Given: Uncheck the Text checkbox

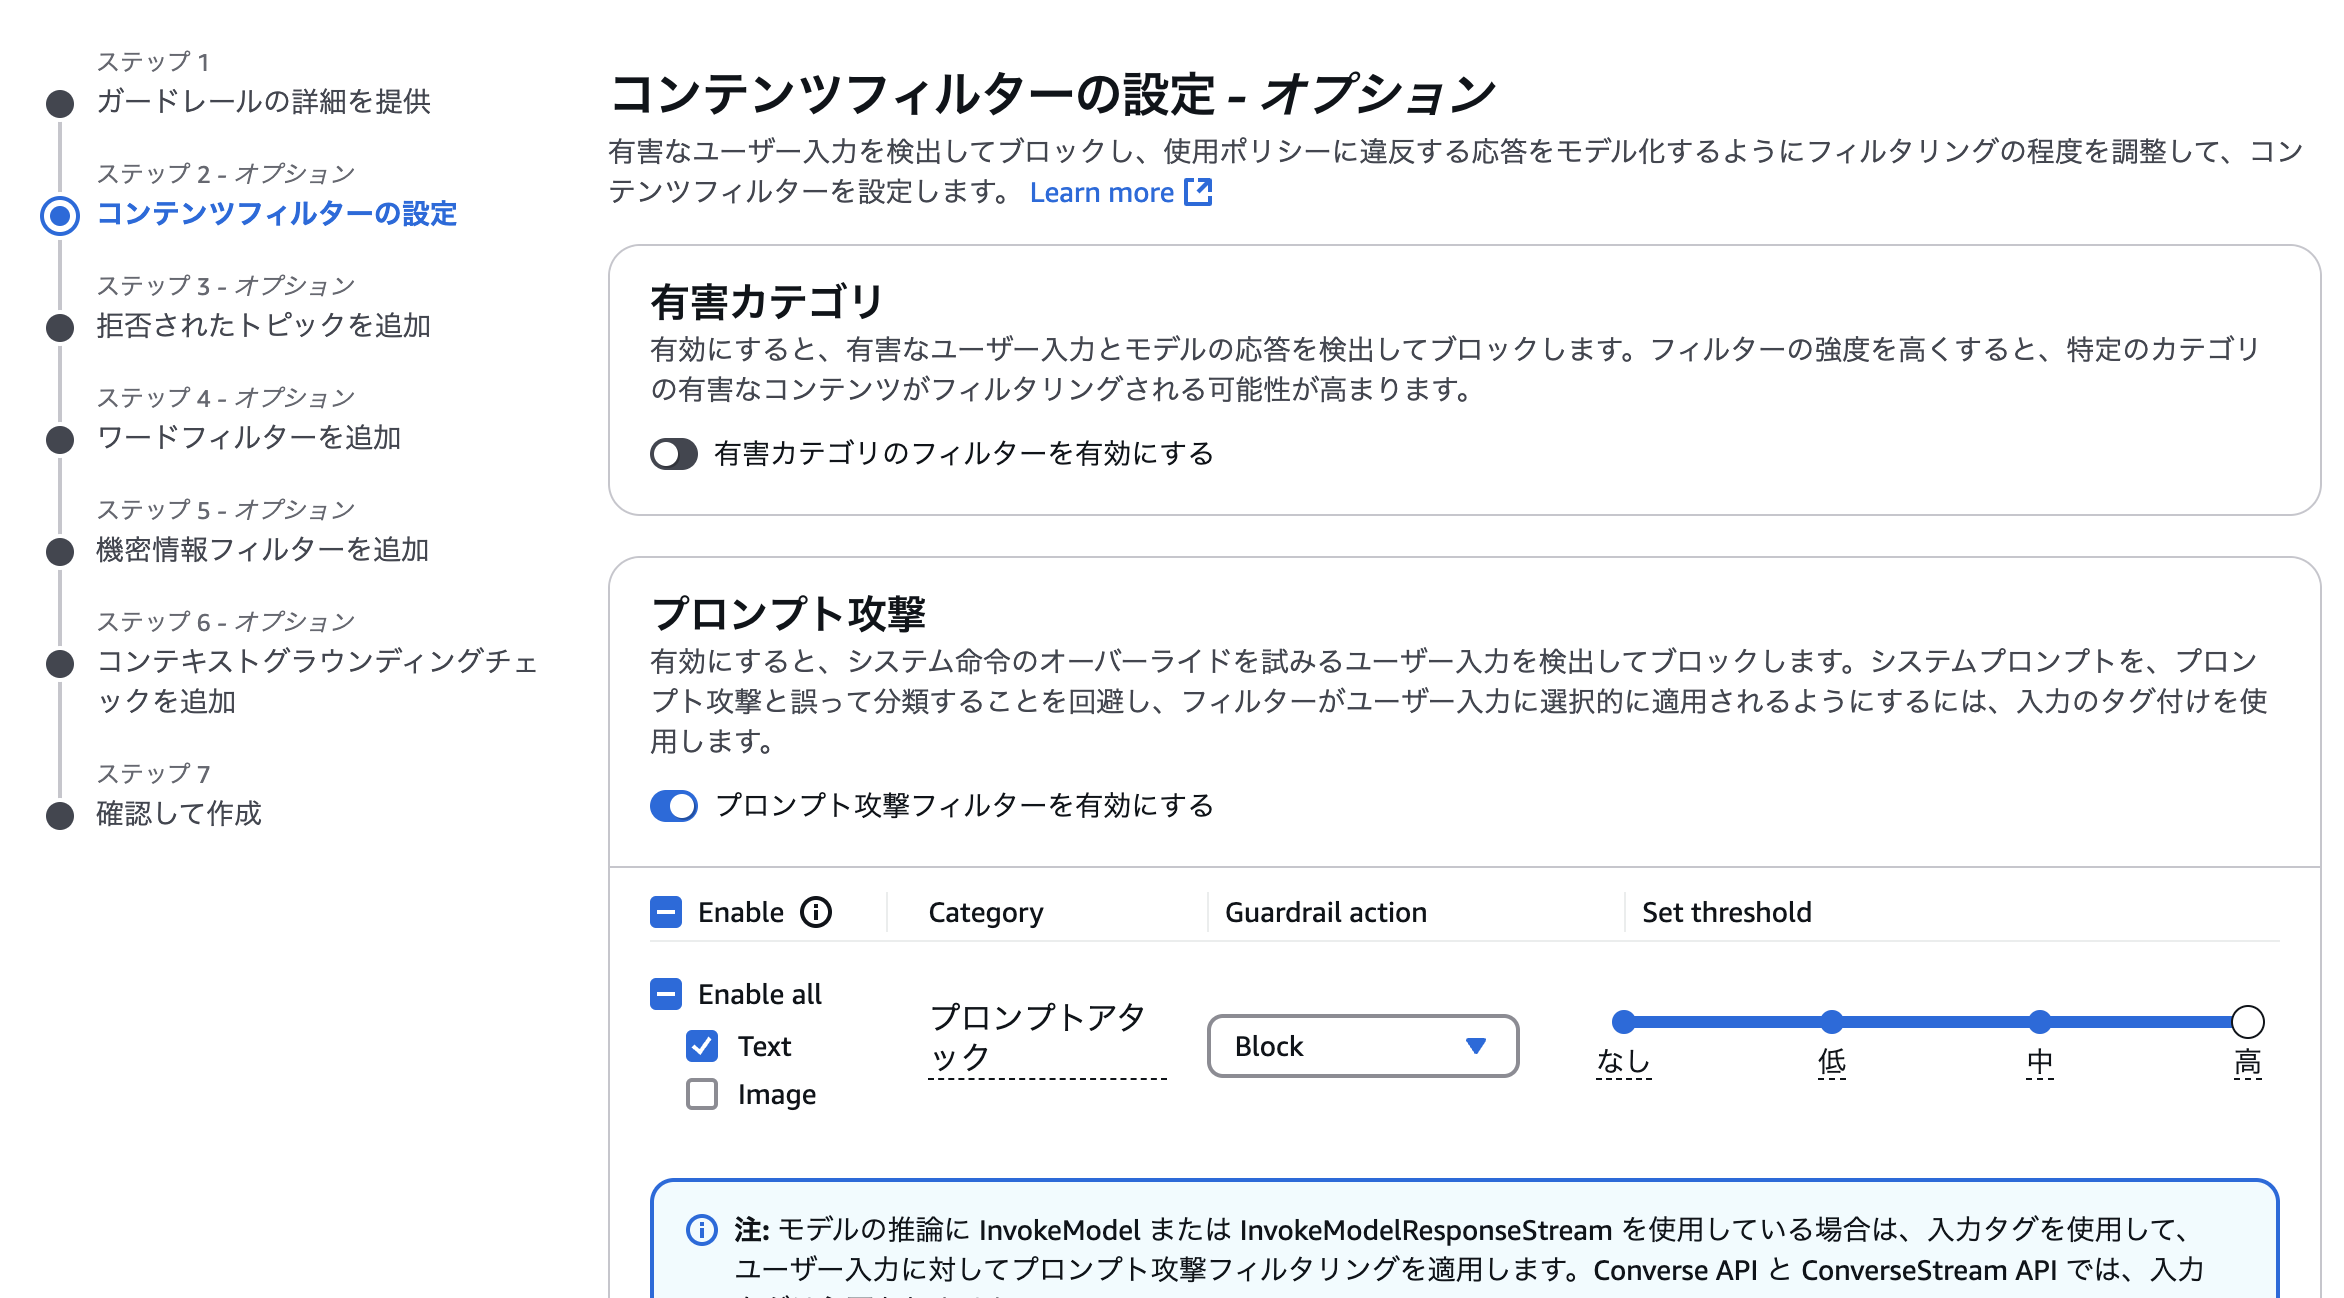Looking at the screenshot, I should coord(701,1045).
